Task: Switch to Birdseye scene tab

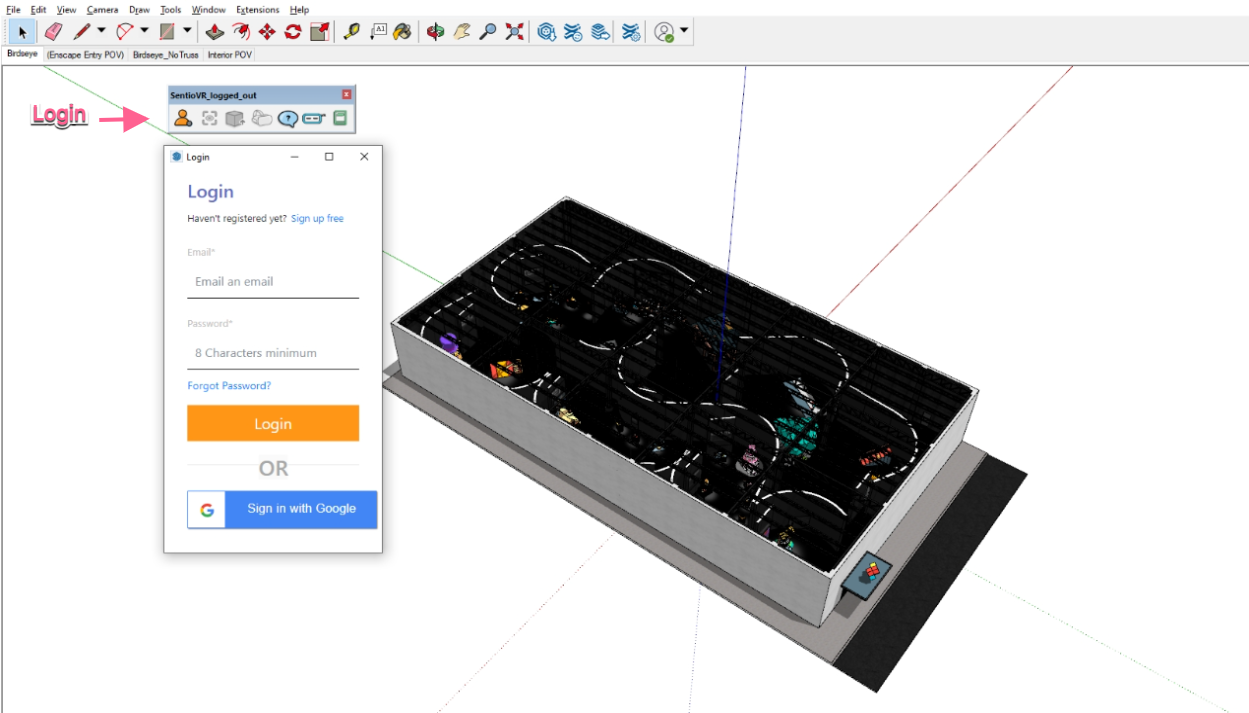Action: (22, 55)
